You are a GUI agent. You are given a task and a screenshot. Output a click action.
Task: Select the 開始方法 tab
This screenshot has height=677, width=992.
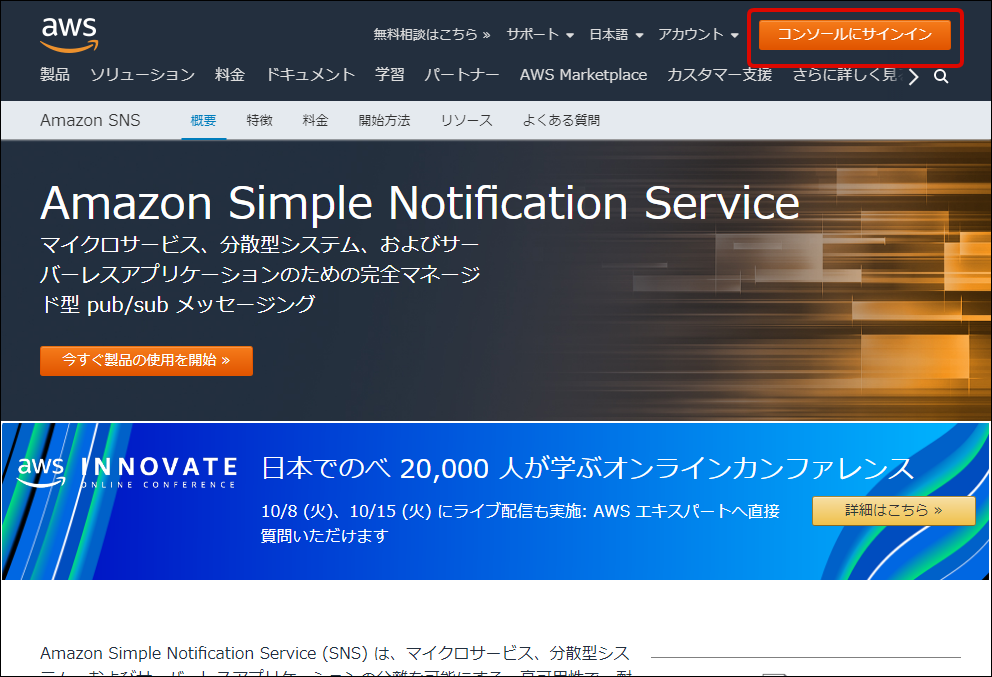click(385, 120)
